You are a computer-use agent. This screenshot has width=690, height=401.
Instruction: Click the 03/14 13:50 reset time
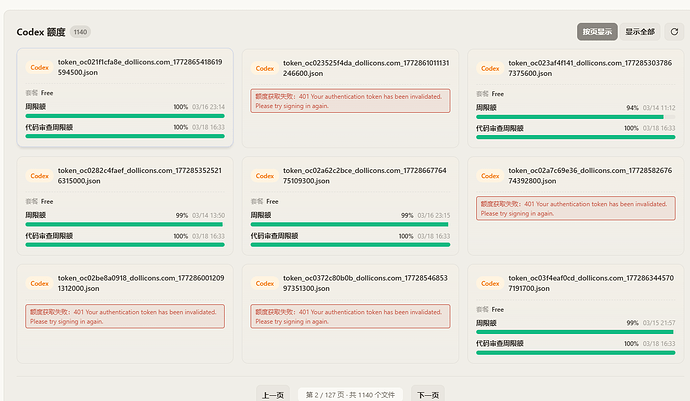(x=208, y=215)
